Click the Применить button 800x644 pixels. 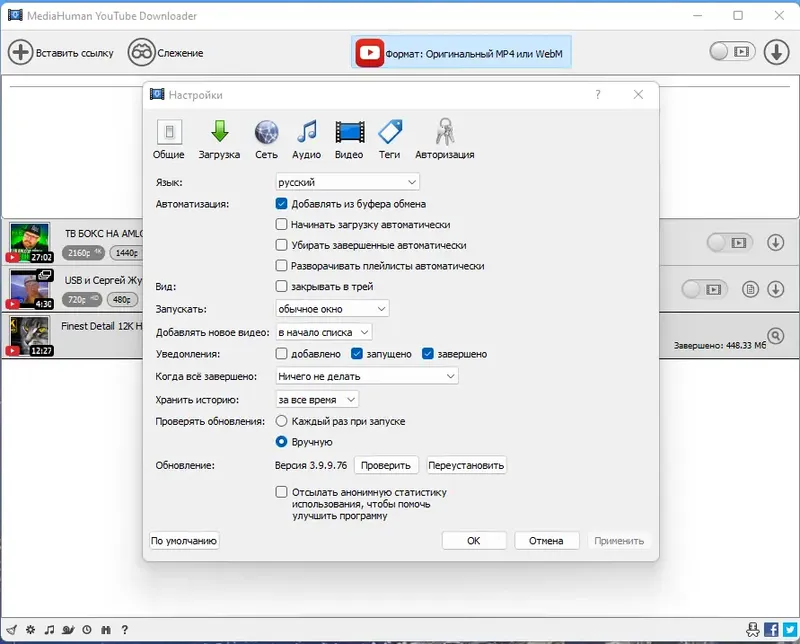619,540
